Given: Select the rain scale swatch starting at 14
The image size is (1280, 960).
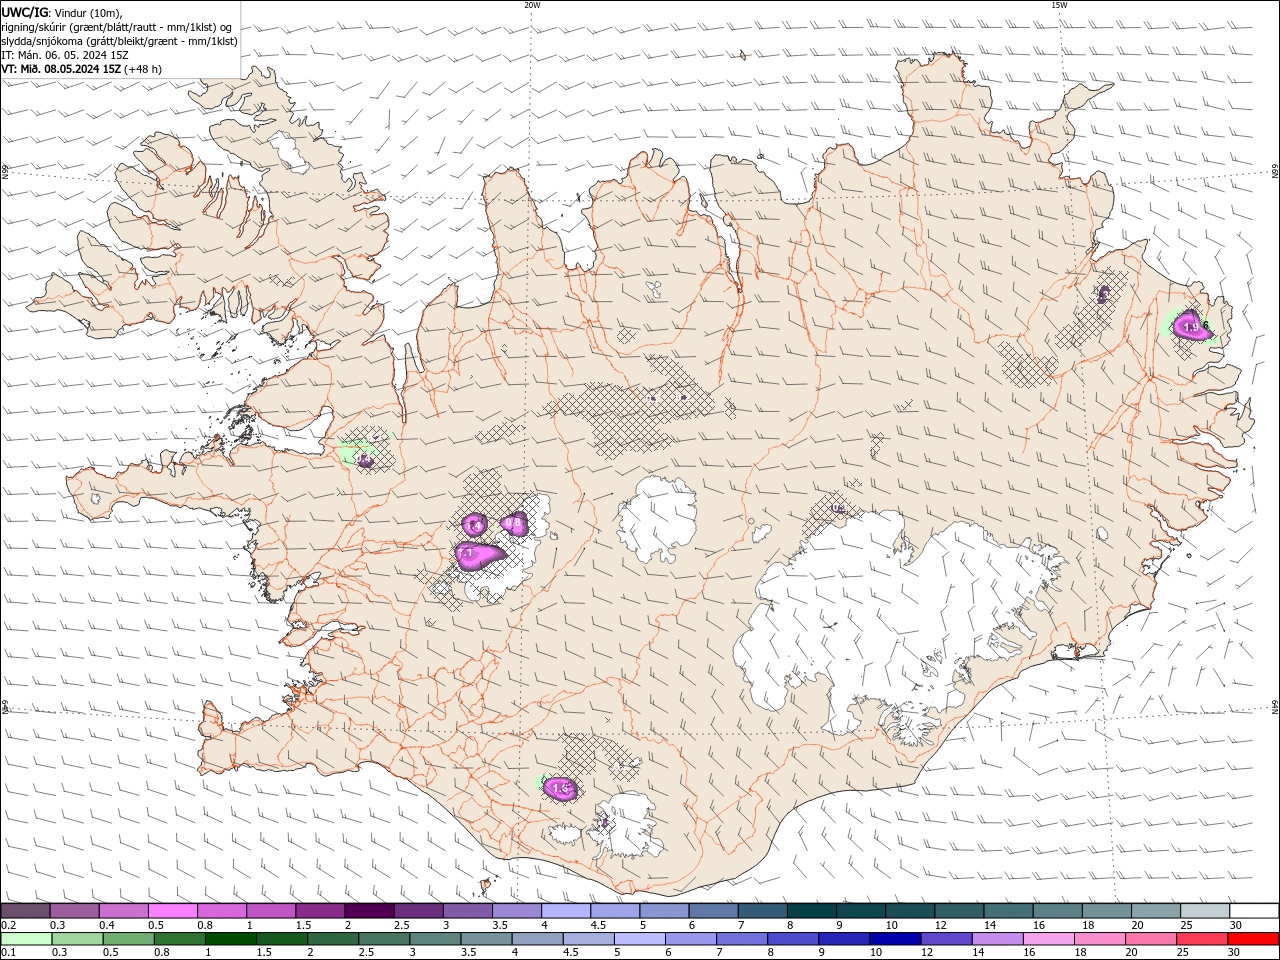Looking at the screenshot, I should click(998, 939).
